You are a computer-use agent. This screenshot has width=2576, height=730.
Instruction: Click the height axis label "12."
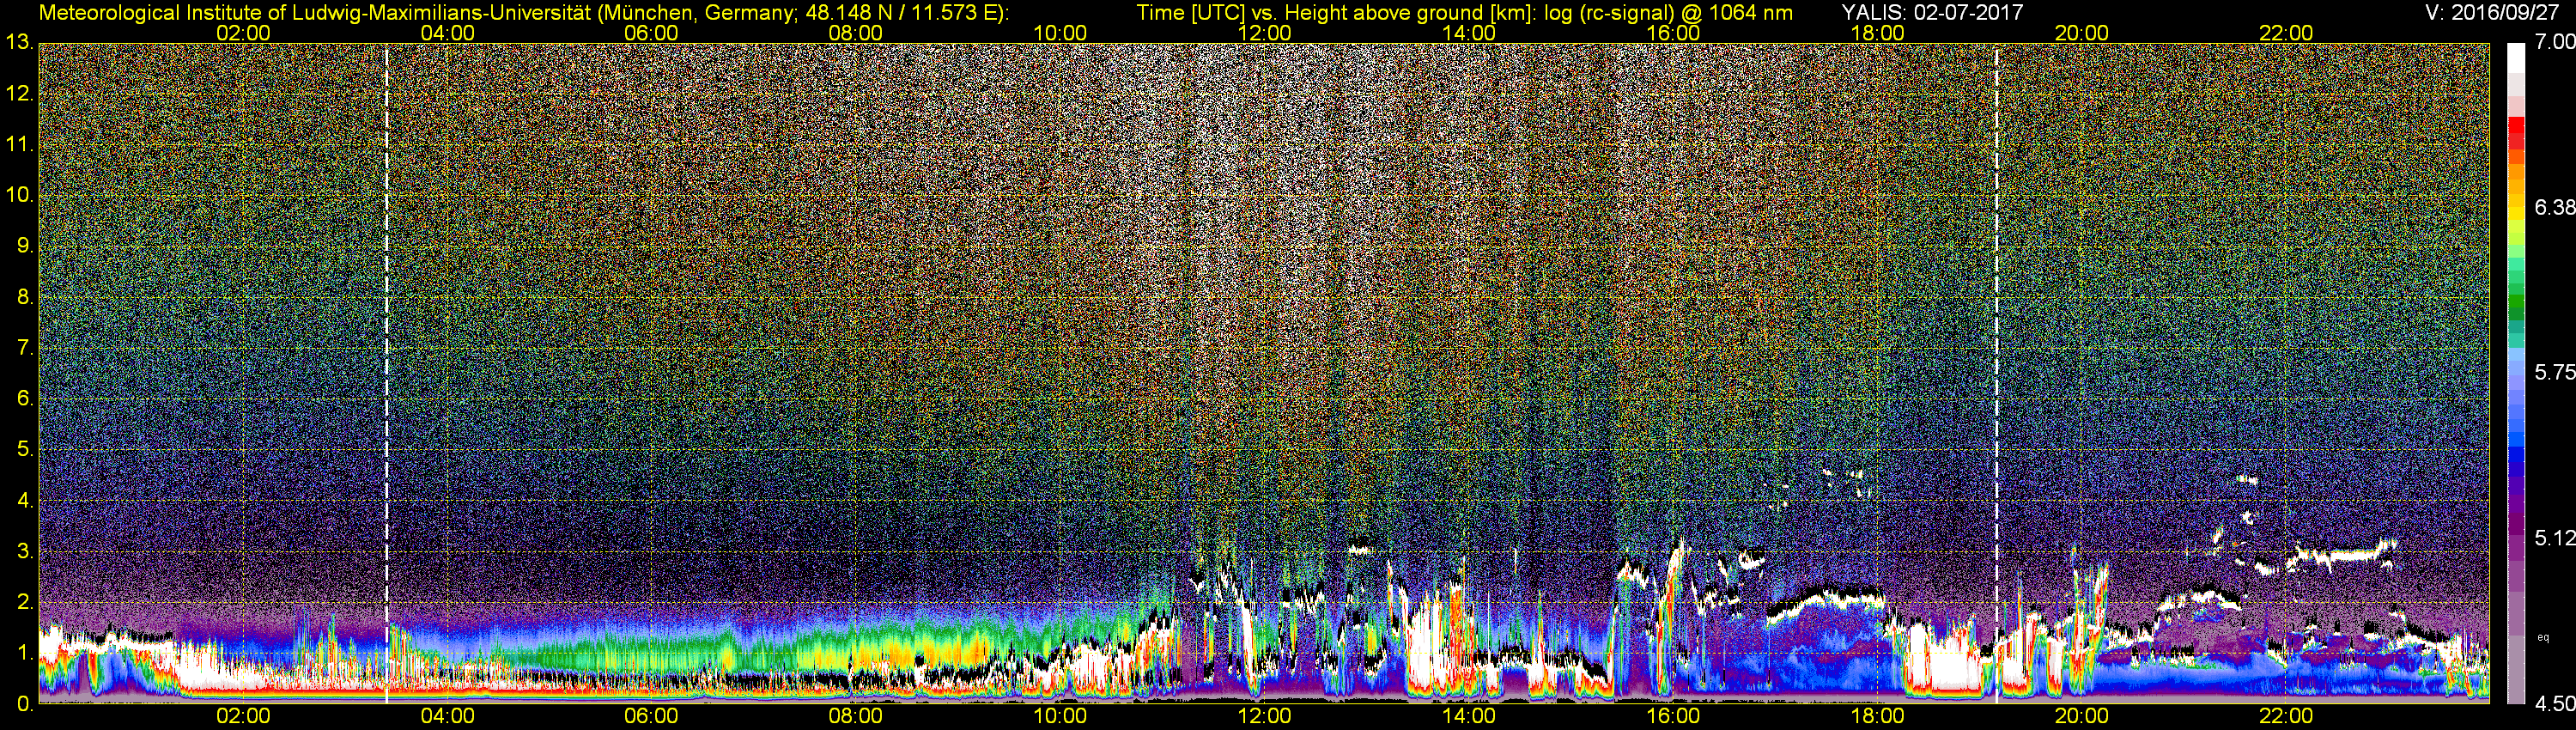pos(19,94)
